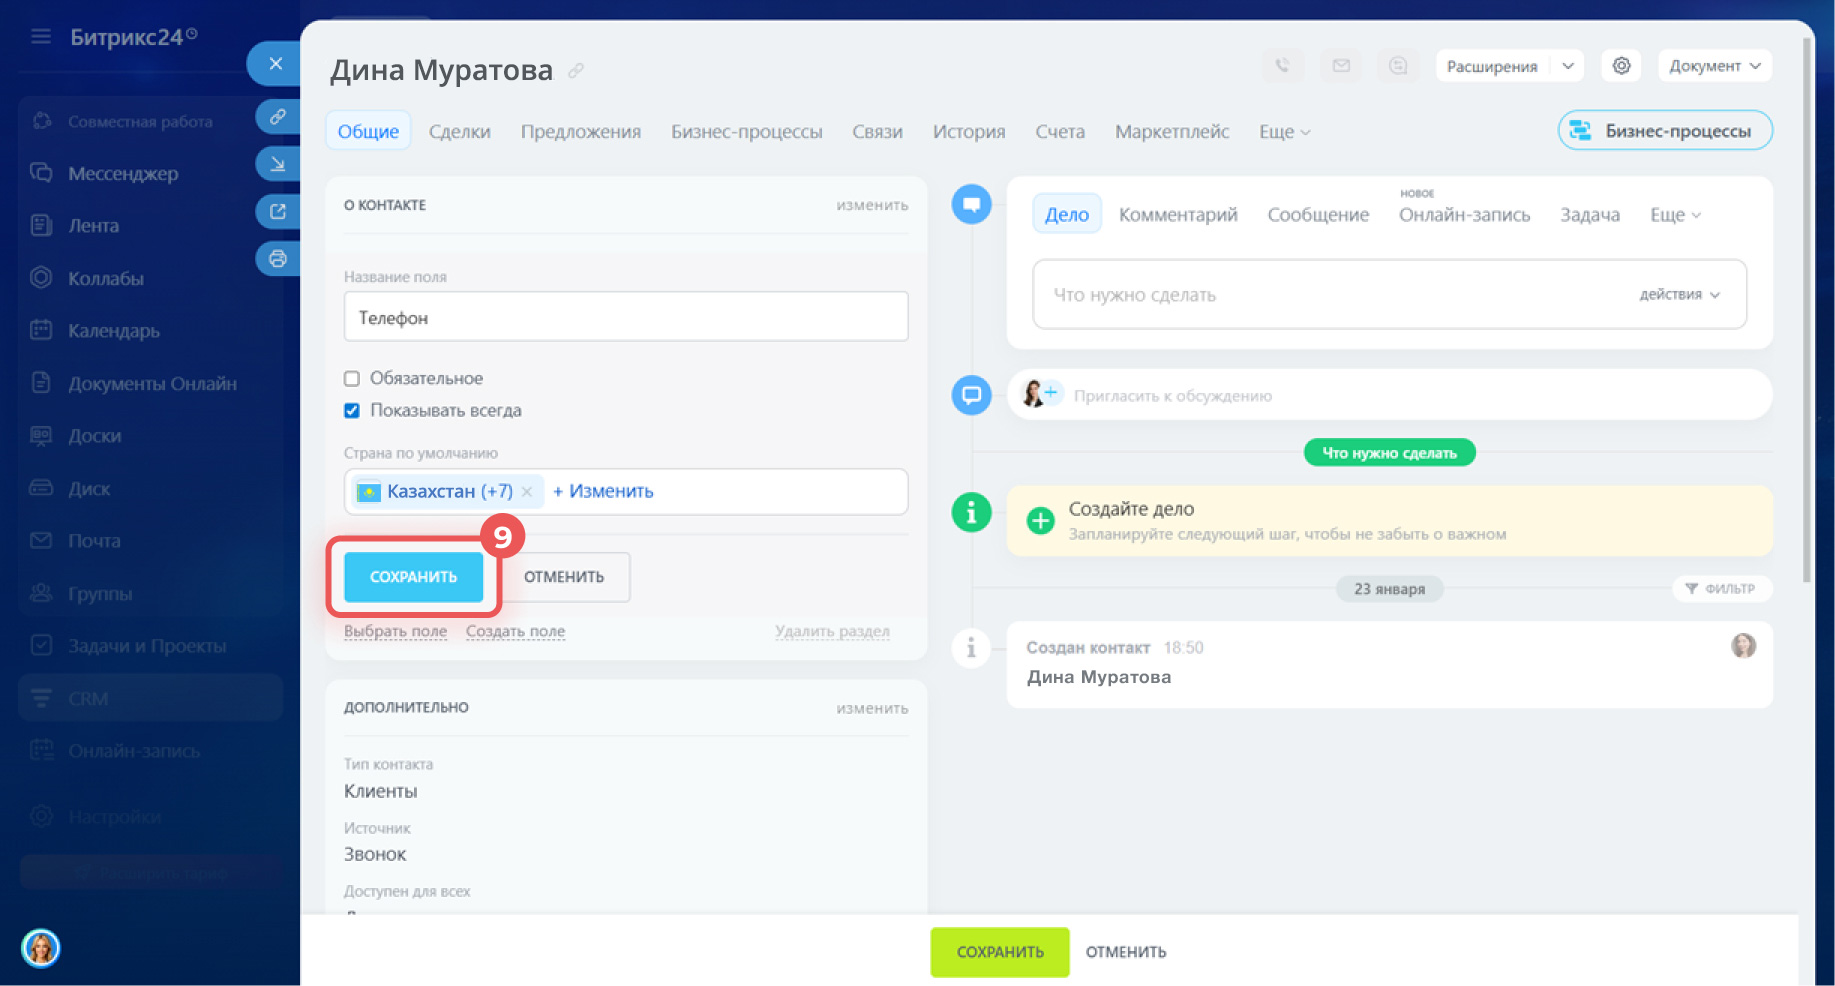
Task: Open the chat icon in header
Action: [1398, 66]
